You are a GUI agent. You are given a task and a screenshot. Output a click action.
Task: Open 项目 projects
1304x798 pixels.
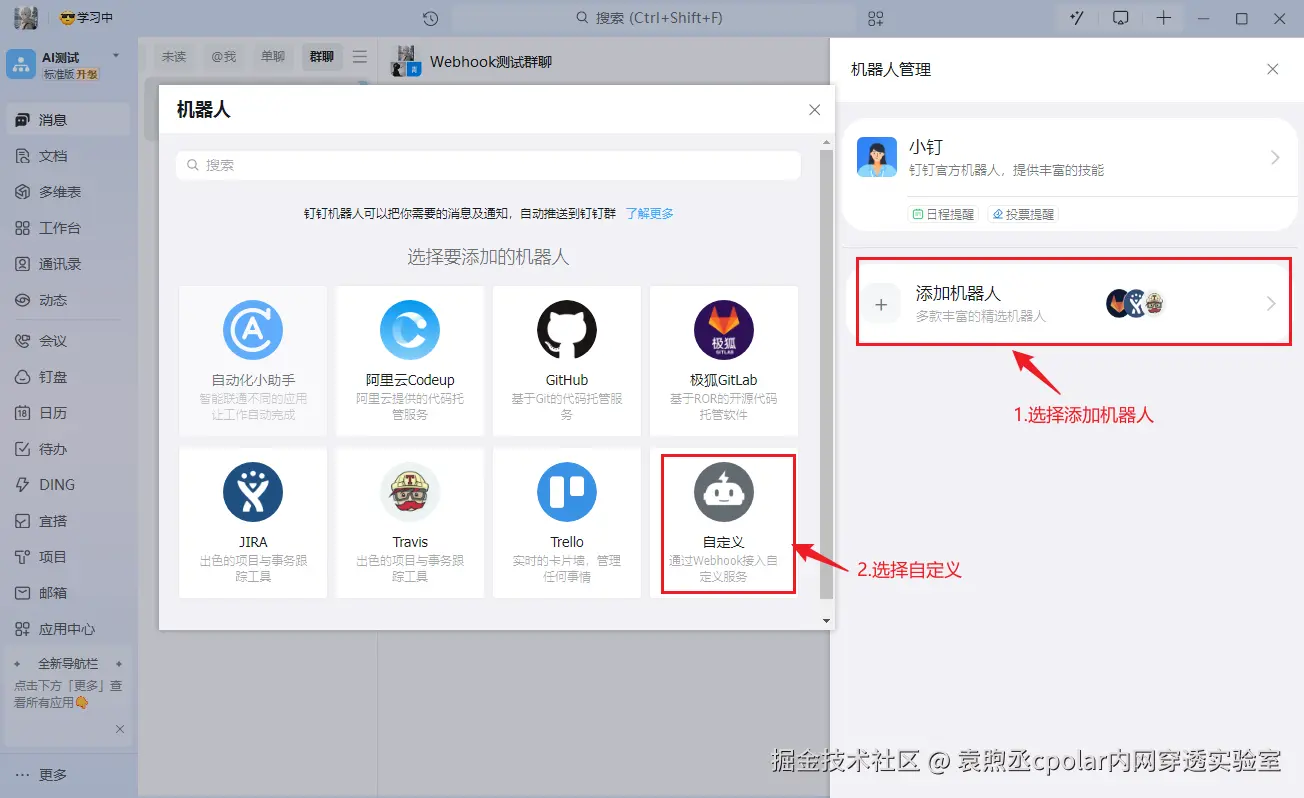point(66,557)
